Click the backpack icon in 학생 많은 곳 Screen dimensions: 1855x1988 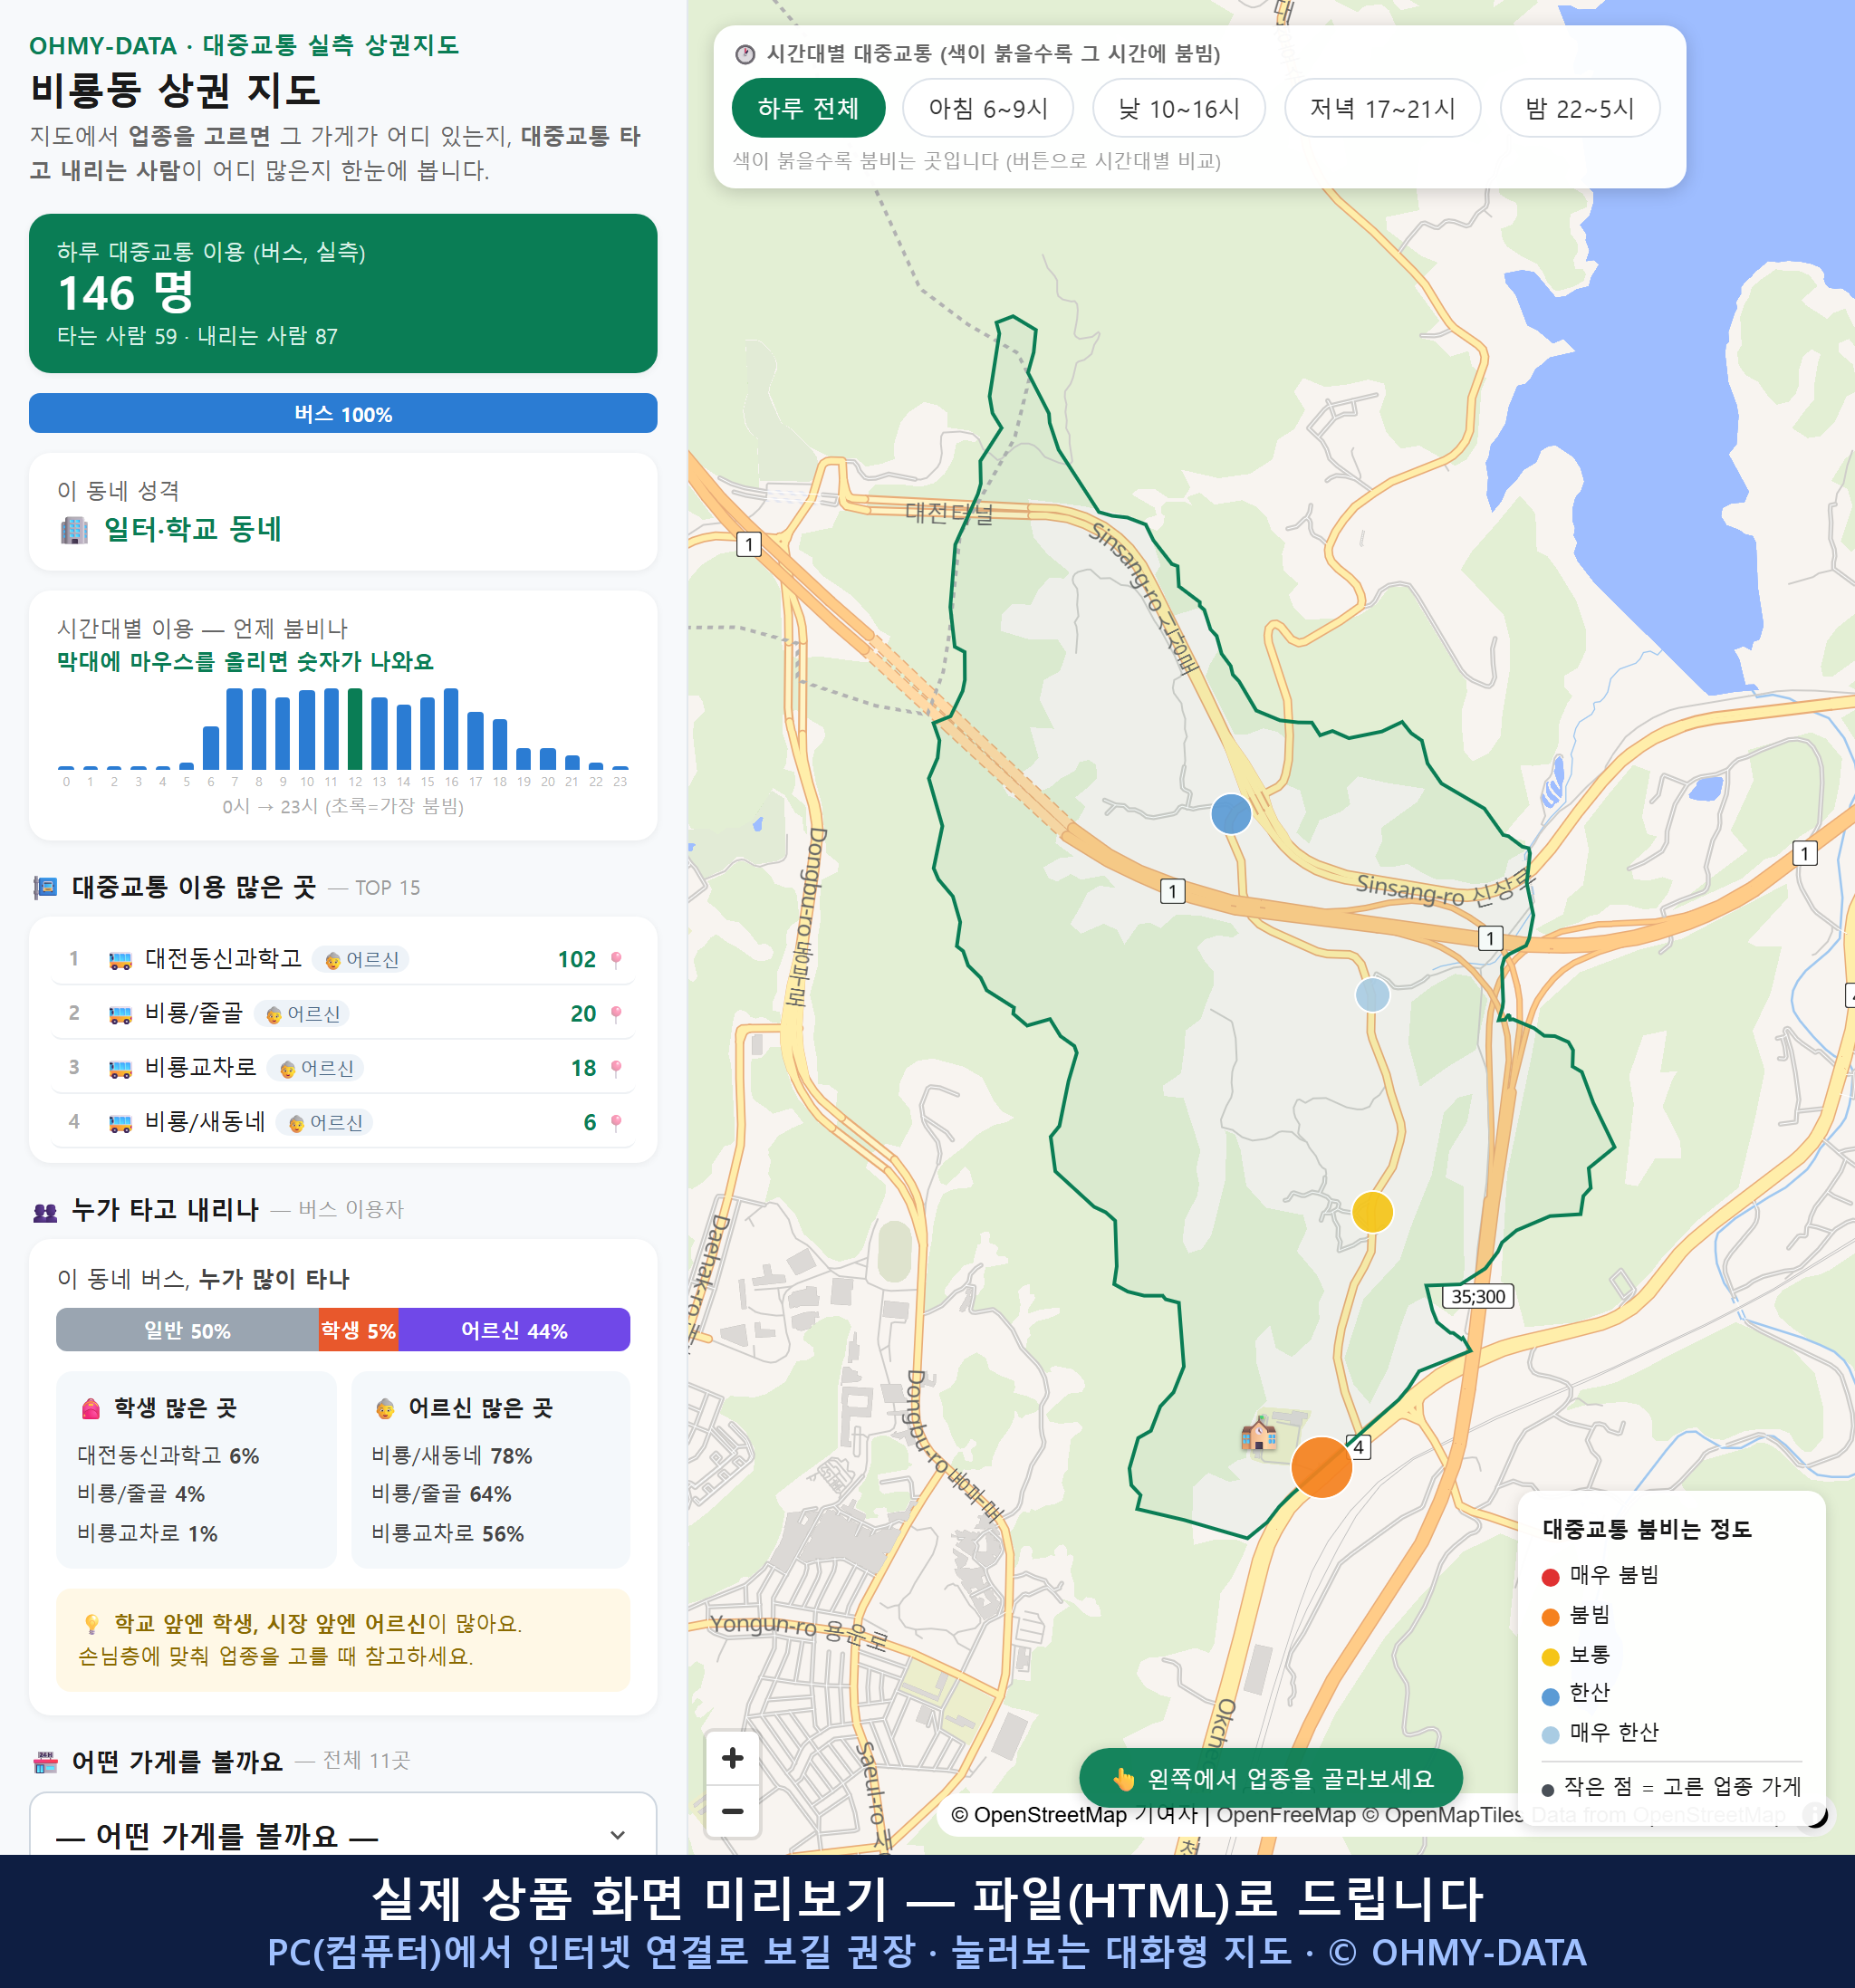pyautogui.click(x=91, y=1408)
